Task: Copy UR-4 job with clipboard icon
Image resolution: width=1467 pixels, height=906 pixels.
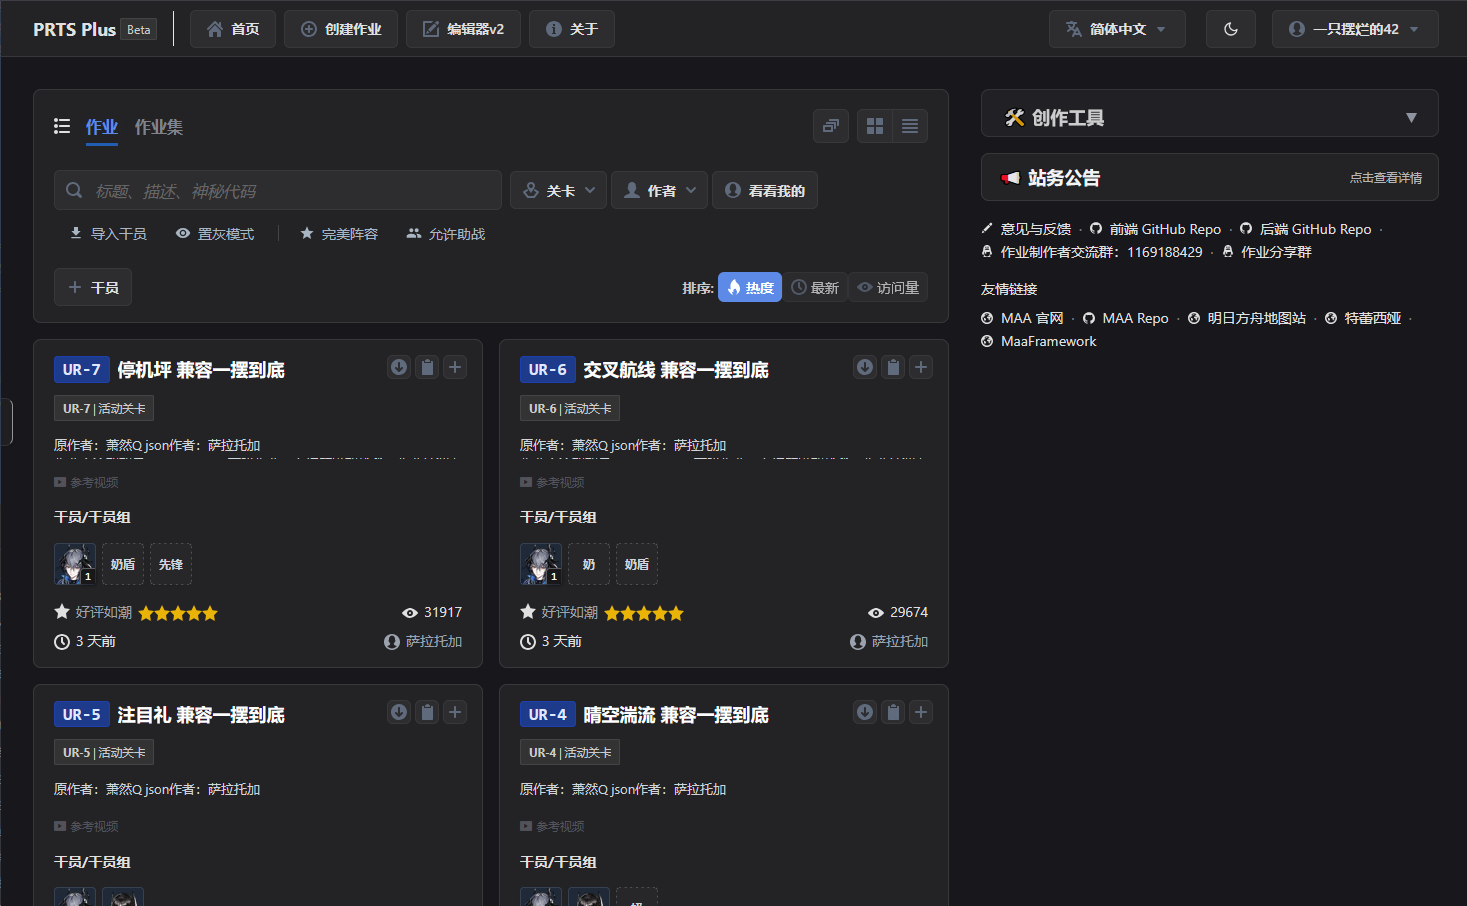Action: point(893,712)
